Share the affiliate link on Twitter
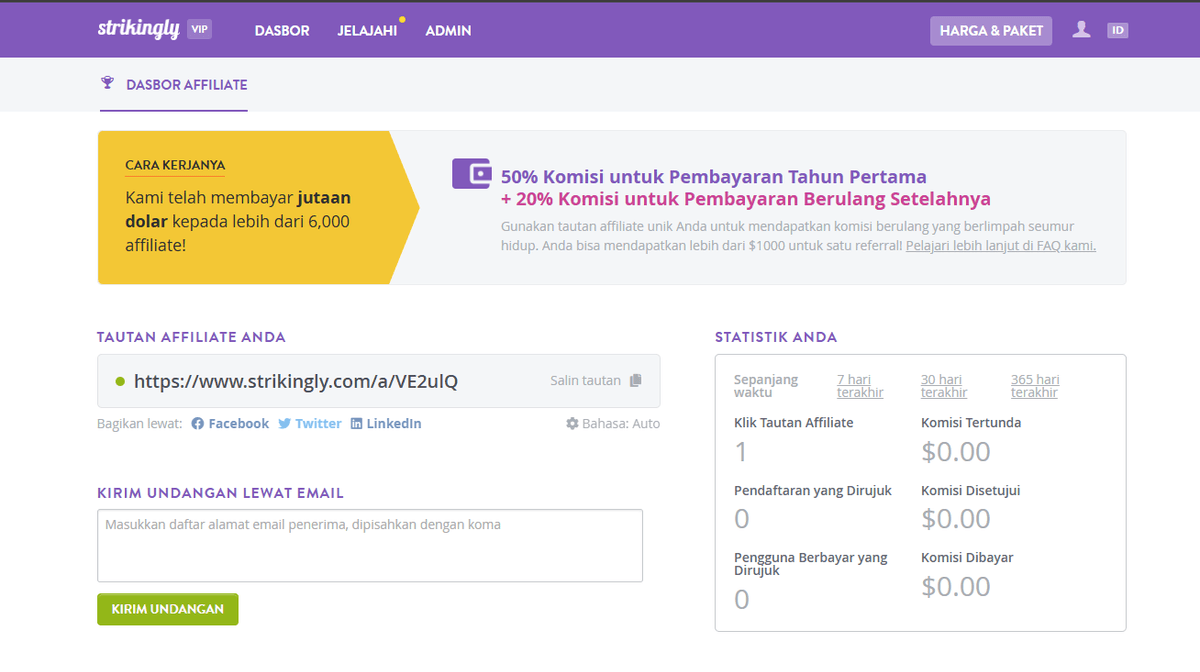The width and height of the screenshot is (1200, 672). [x=310, y=423]
